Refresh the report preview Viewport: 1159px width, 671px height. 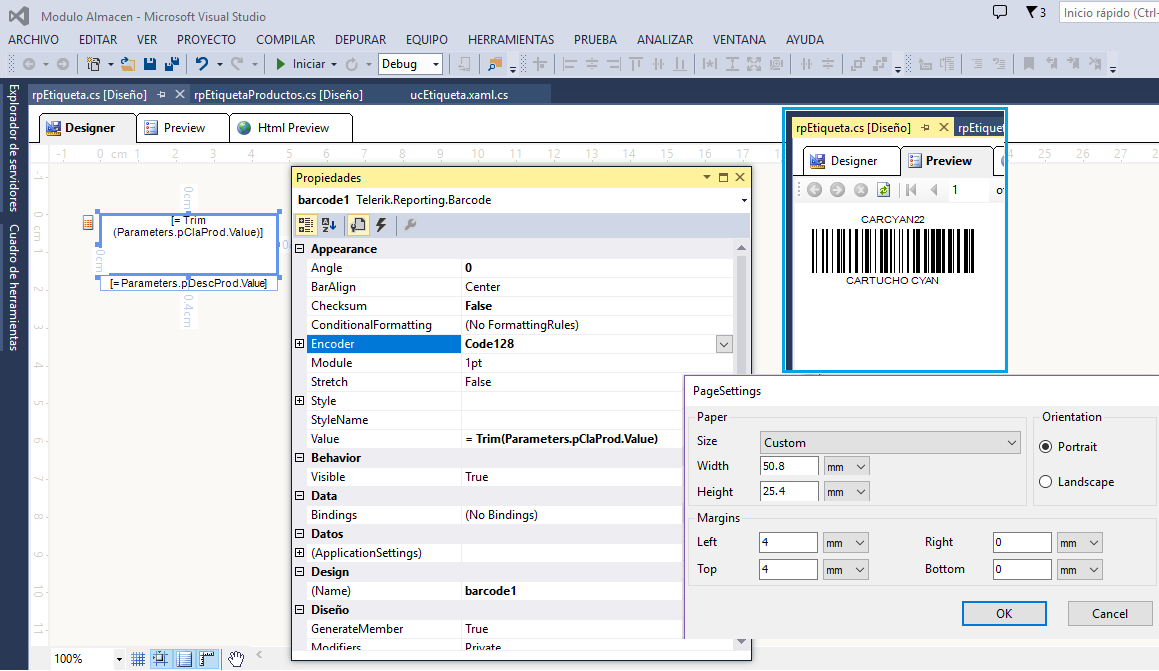883,190
